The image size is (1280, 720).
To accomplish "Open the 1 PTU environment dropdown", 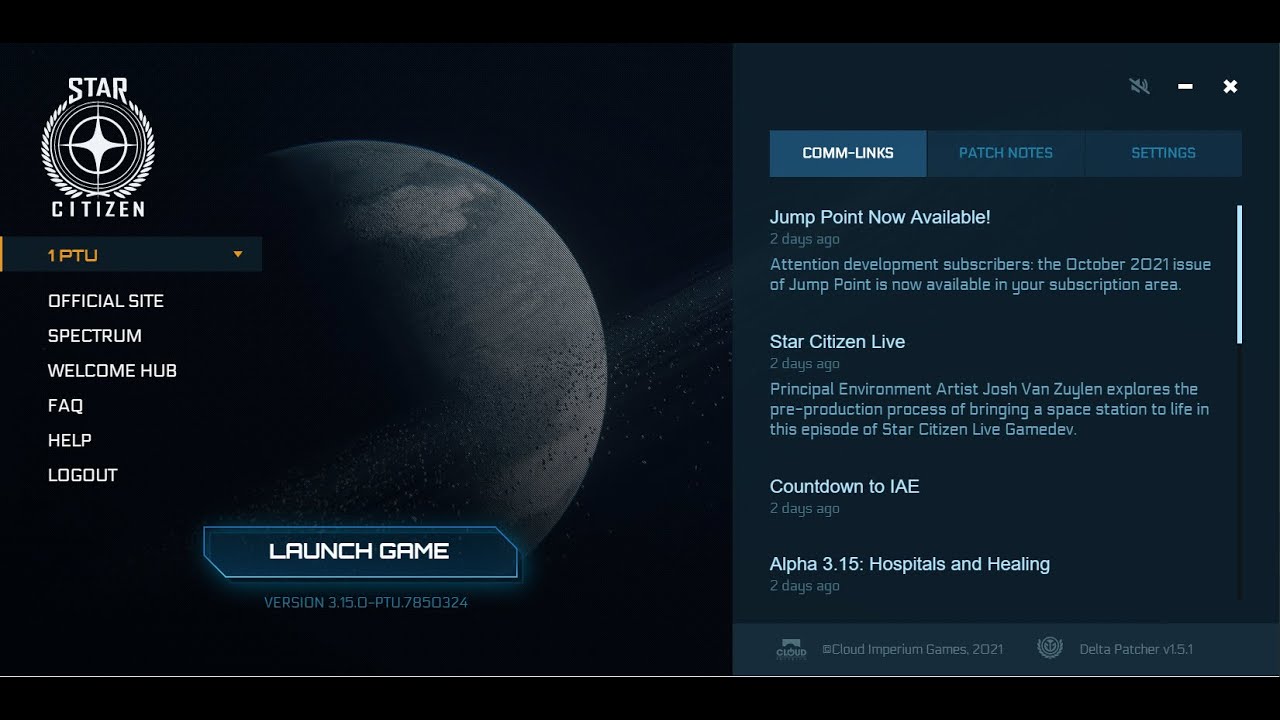I will (132, 255).
